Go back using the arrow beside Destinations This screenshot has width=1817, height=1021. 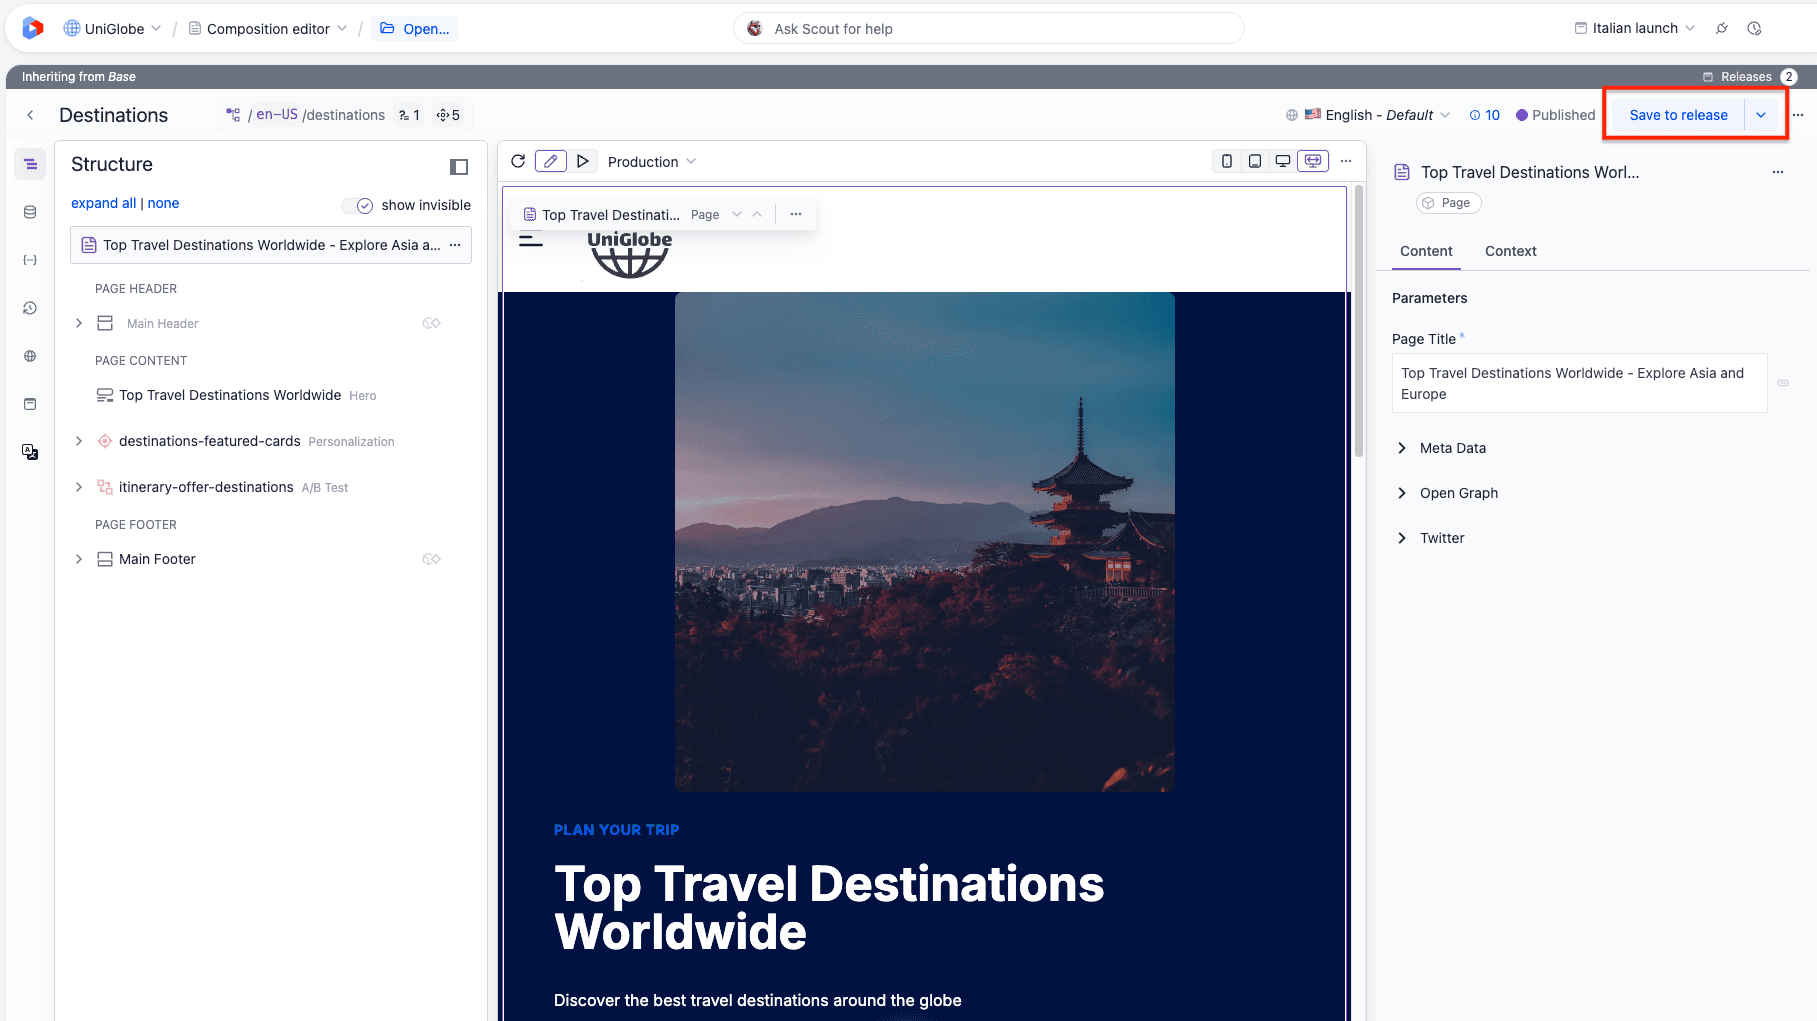click(x=31, y=115)
